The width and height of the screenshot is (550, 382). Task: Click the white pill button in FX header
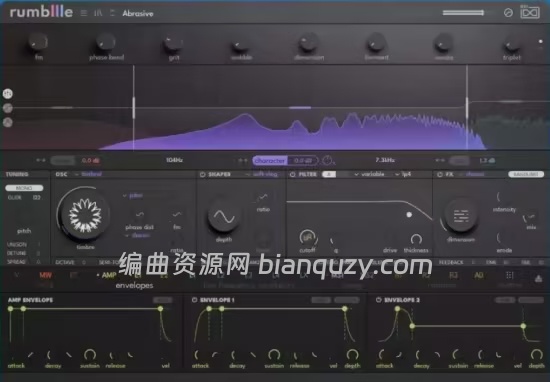526,174
